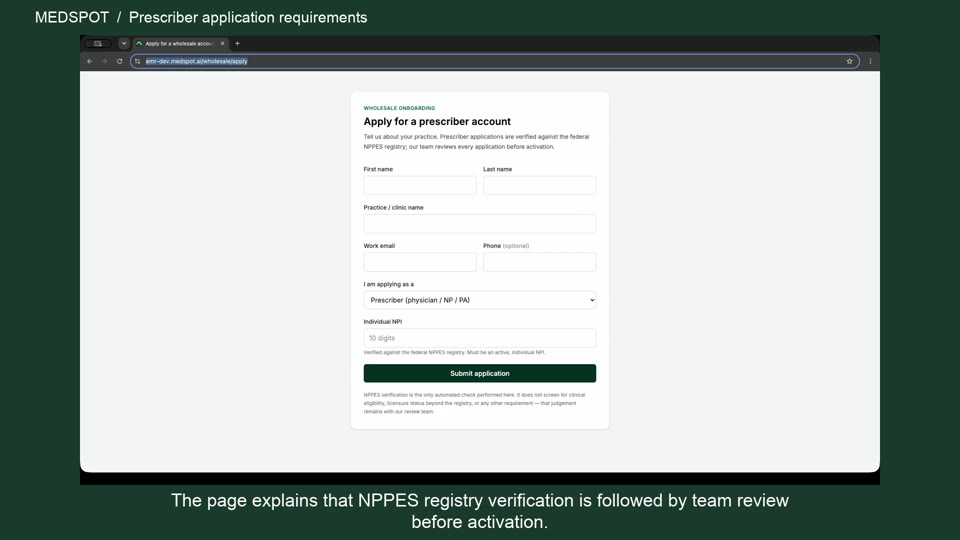This screenshot has height=540, width=960.
Task: Bookmark this page with the star icon
Action: [x=849, y=61]
